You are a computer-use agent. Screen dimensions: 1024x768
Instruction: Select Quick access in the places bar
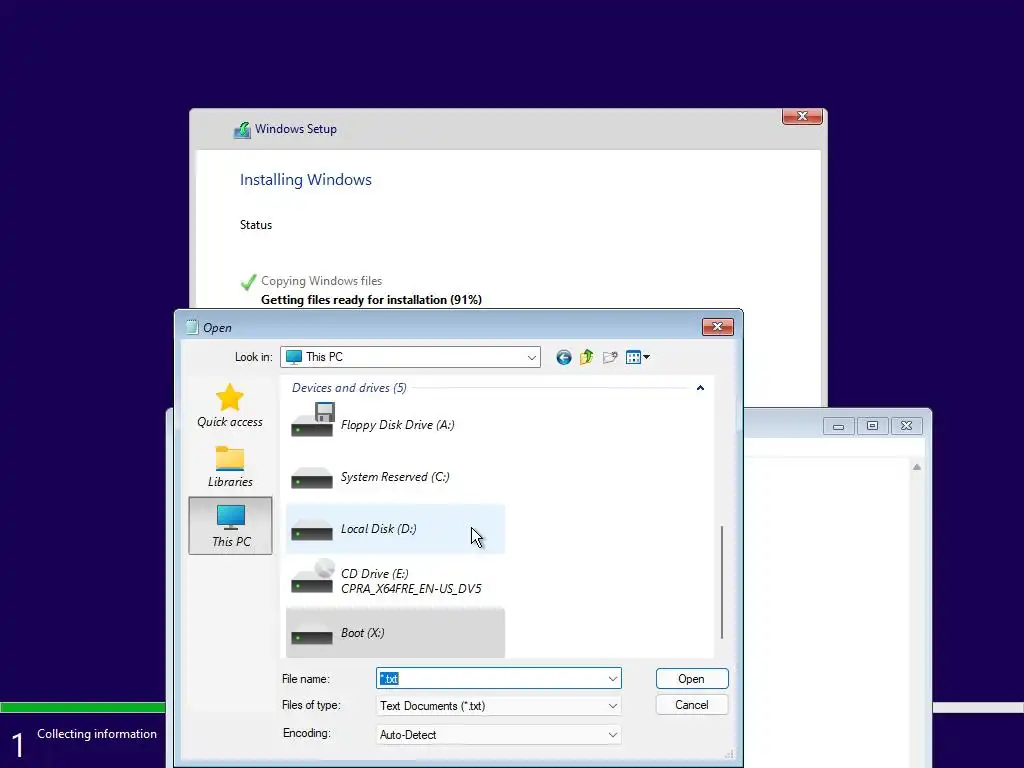(x=230, y=406)
